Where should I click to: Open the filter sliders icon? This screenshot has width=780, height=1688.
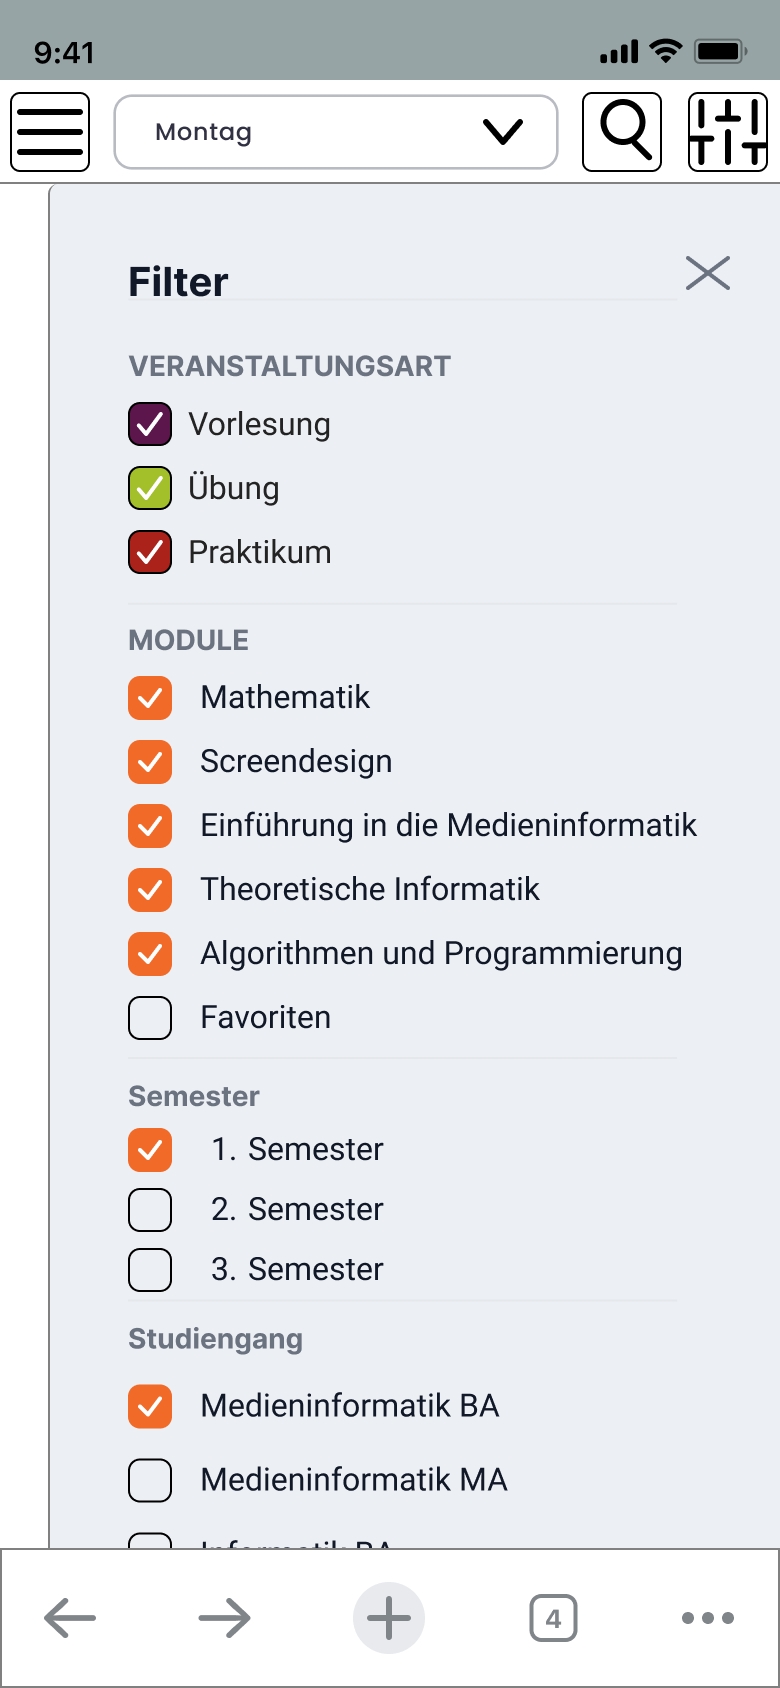coord(728,132)
